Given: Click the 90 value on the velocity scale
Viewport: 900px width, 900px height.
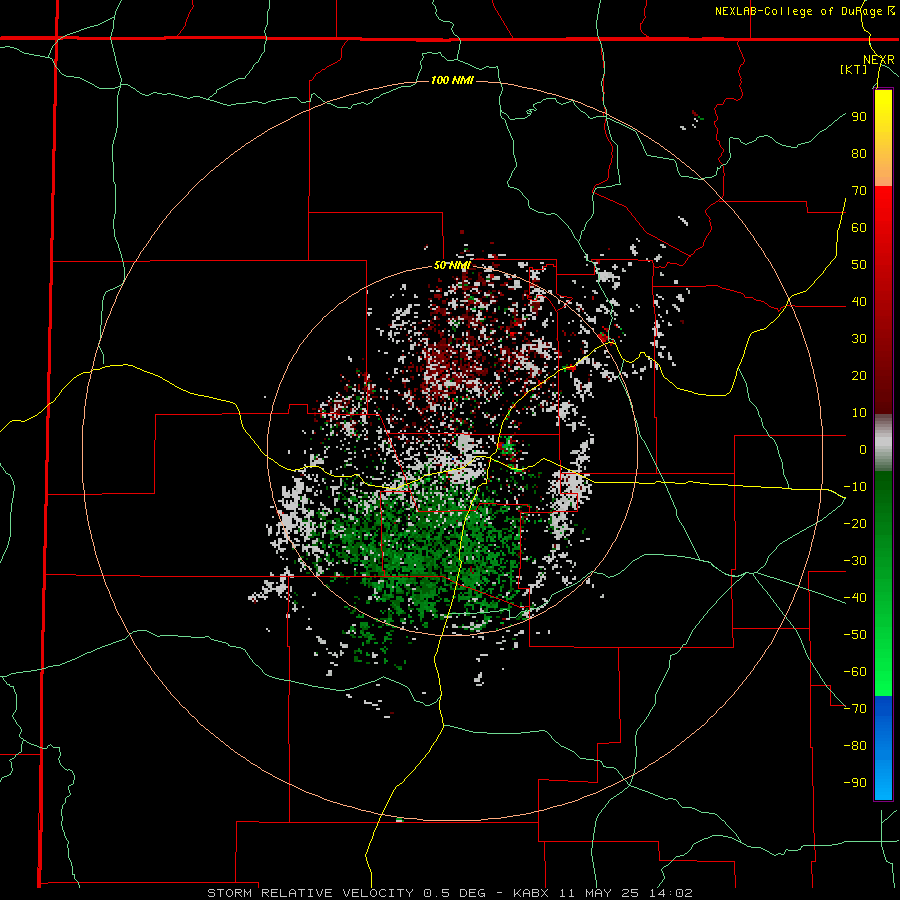Looking at the screenshot, I should [x=859, y=117].
